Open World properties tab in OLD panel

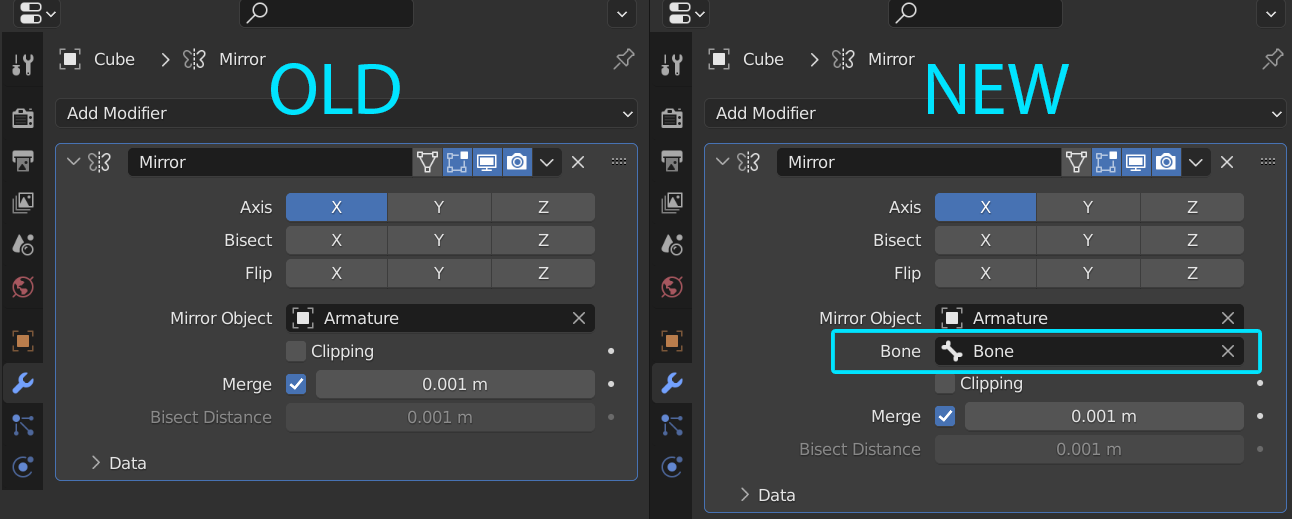[23, 288]
